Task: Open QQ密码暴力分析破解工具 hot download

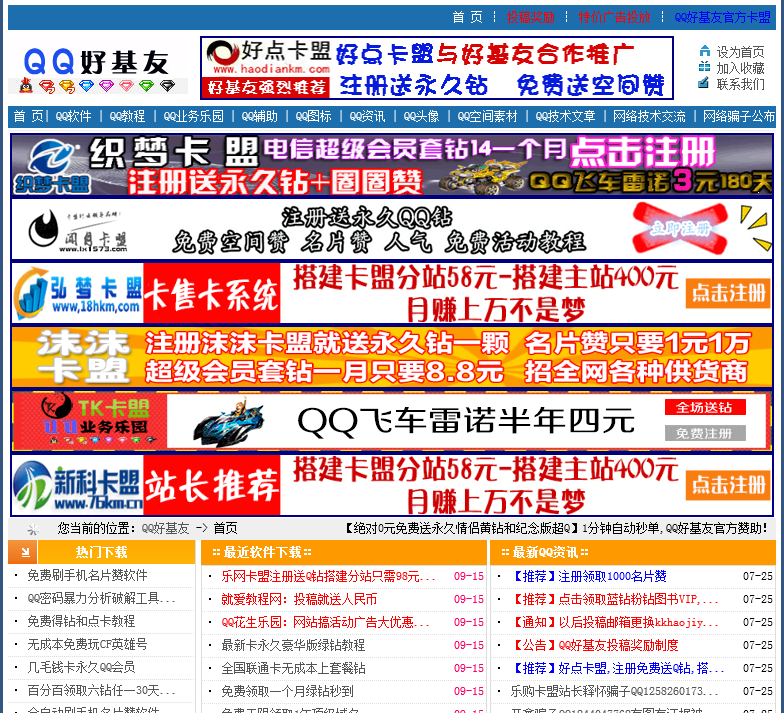Action: point(102,598)
